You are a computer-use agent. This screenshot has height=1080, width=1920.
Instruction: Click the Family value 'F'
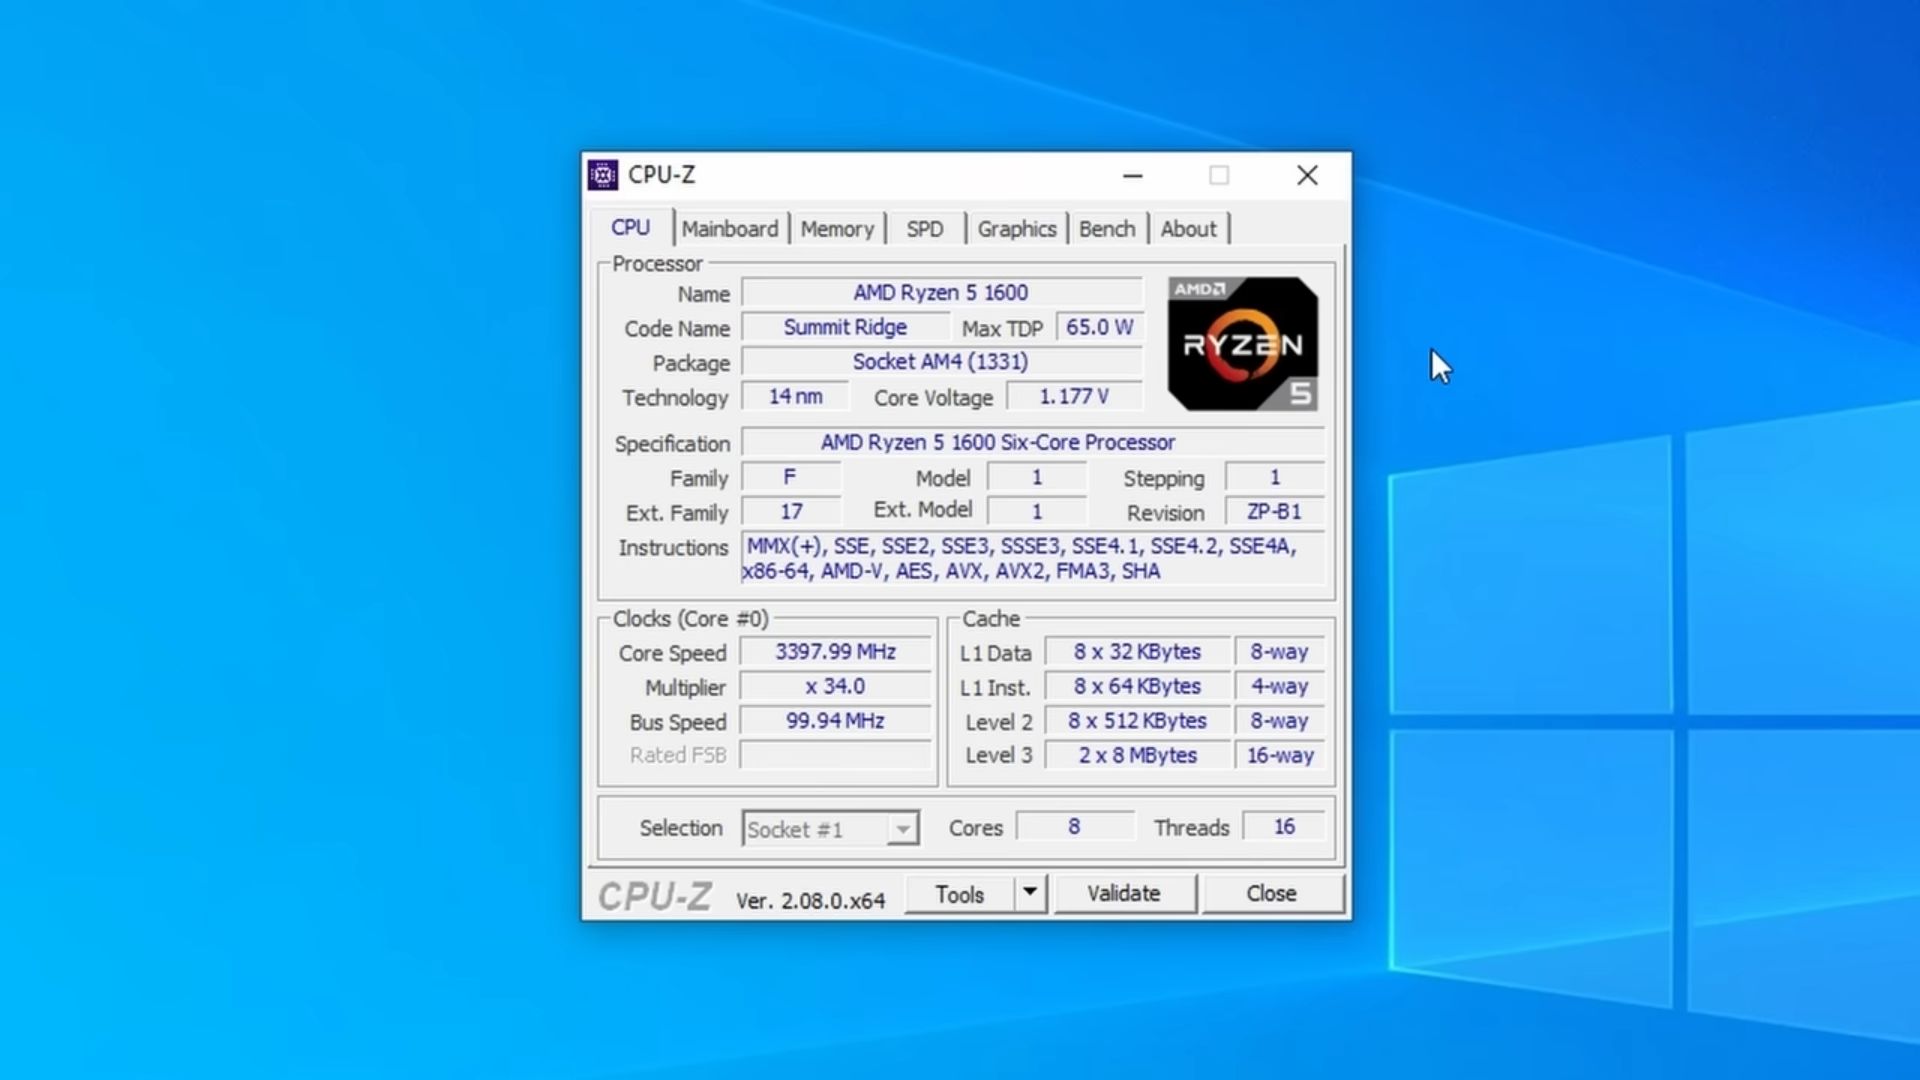pos(790,477)
